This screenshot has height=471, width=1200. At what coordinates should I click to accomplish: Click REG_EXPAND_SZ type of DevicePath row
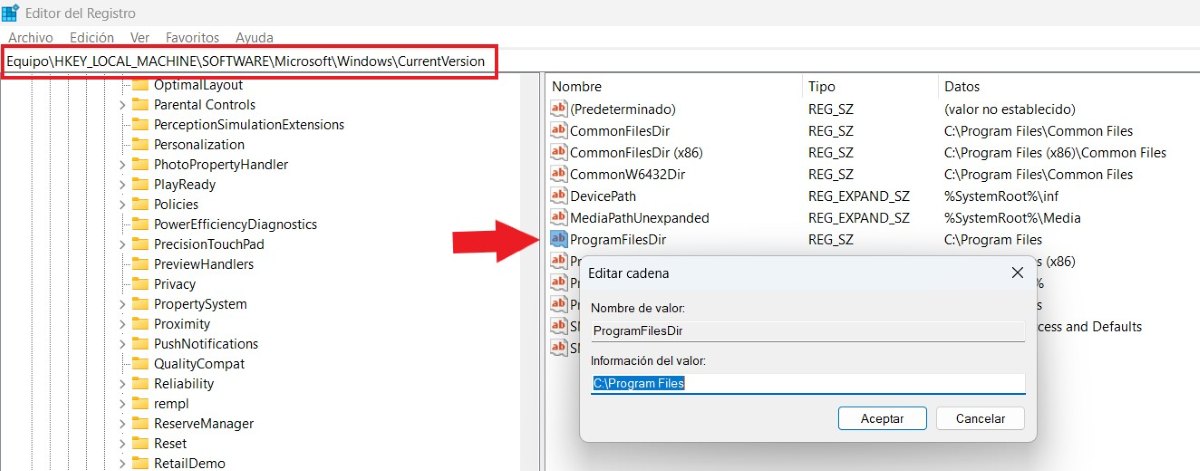point(859,196)
